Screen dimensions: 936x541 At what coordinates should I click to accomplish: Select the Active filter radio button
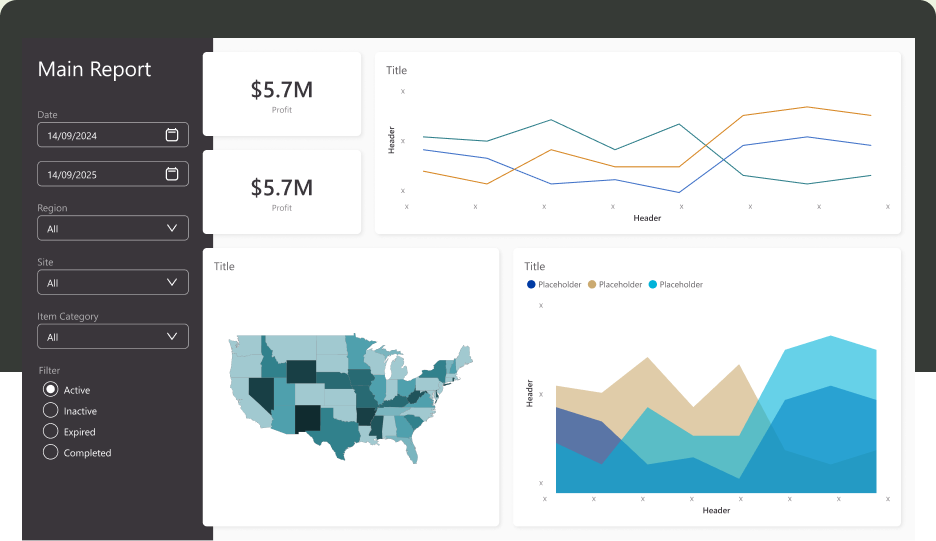[x=51, y=389]
